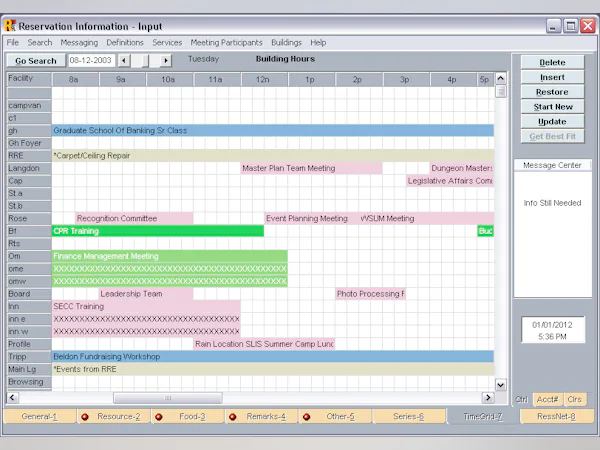600x450 pixels.
Task: Open the Messaging menu
Action: click(79, 42)
